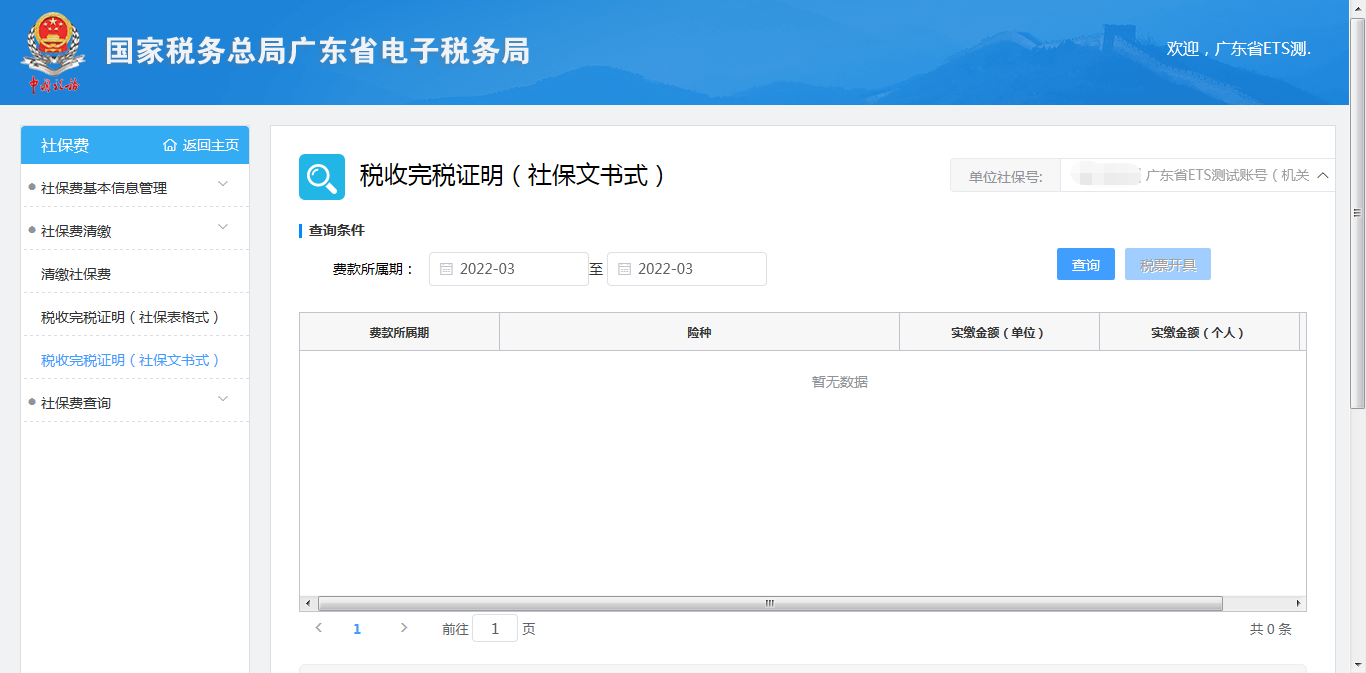1366x673 pixels.
Task: Expand 社保费基本信息管理 menu section
Action: click(x=223, y=184)
